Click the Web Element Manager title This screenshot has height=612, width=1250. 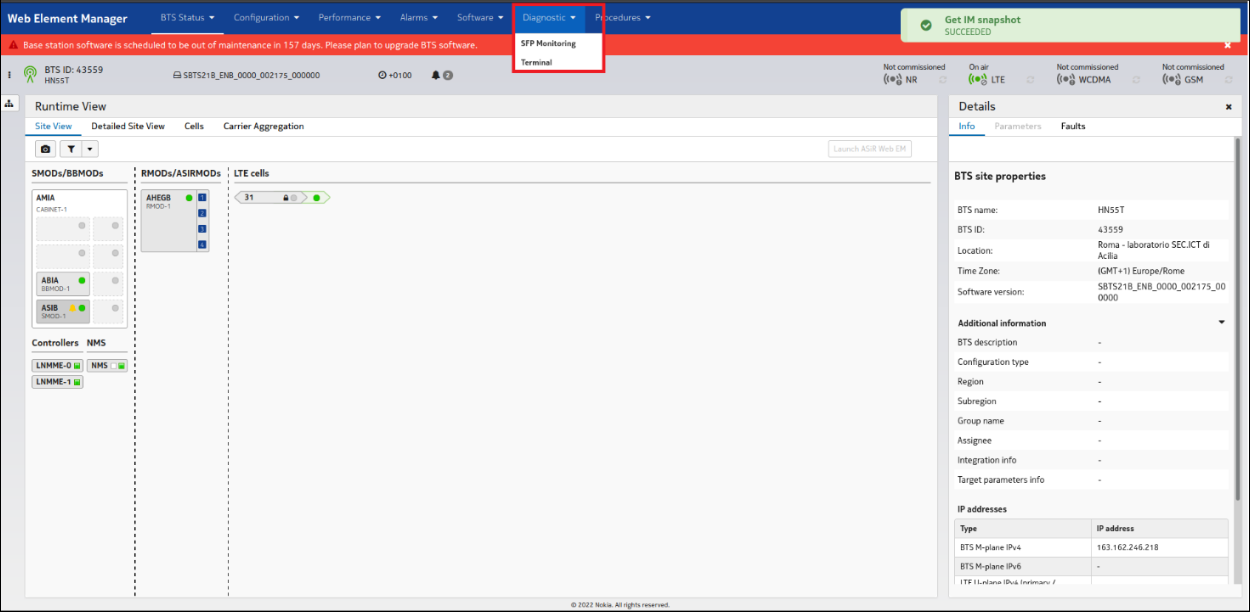[67, 18]
